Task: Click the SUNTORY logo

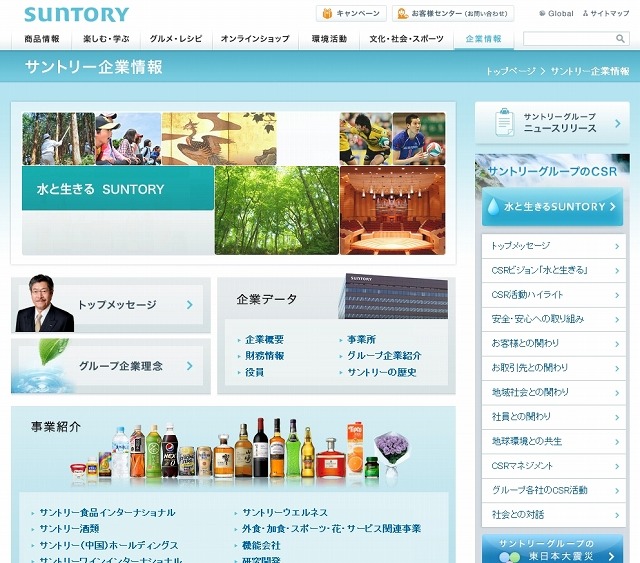Action: click(76, 15)
